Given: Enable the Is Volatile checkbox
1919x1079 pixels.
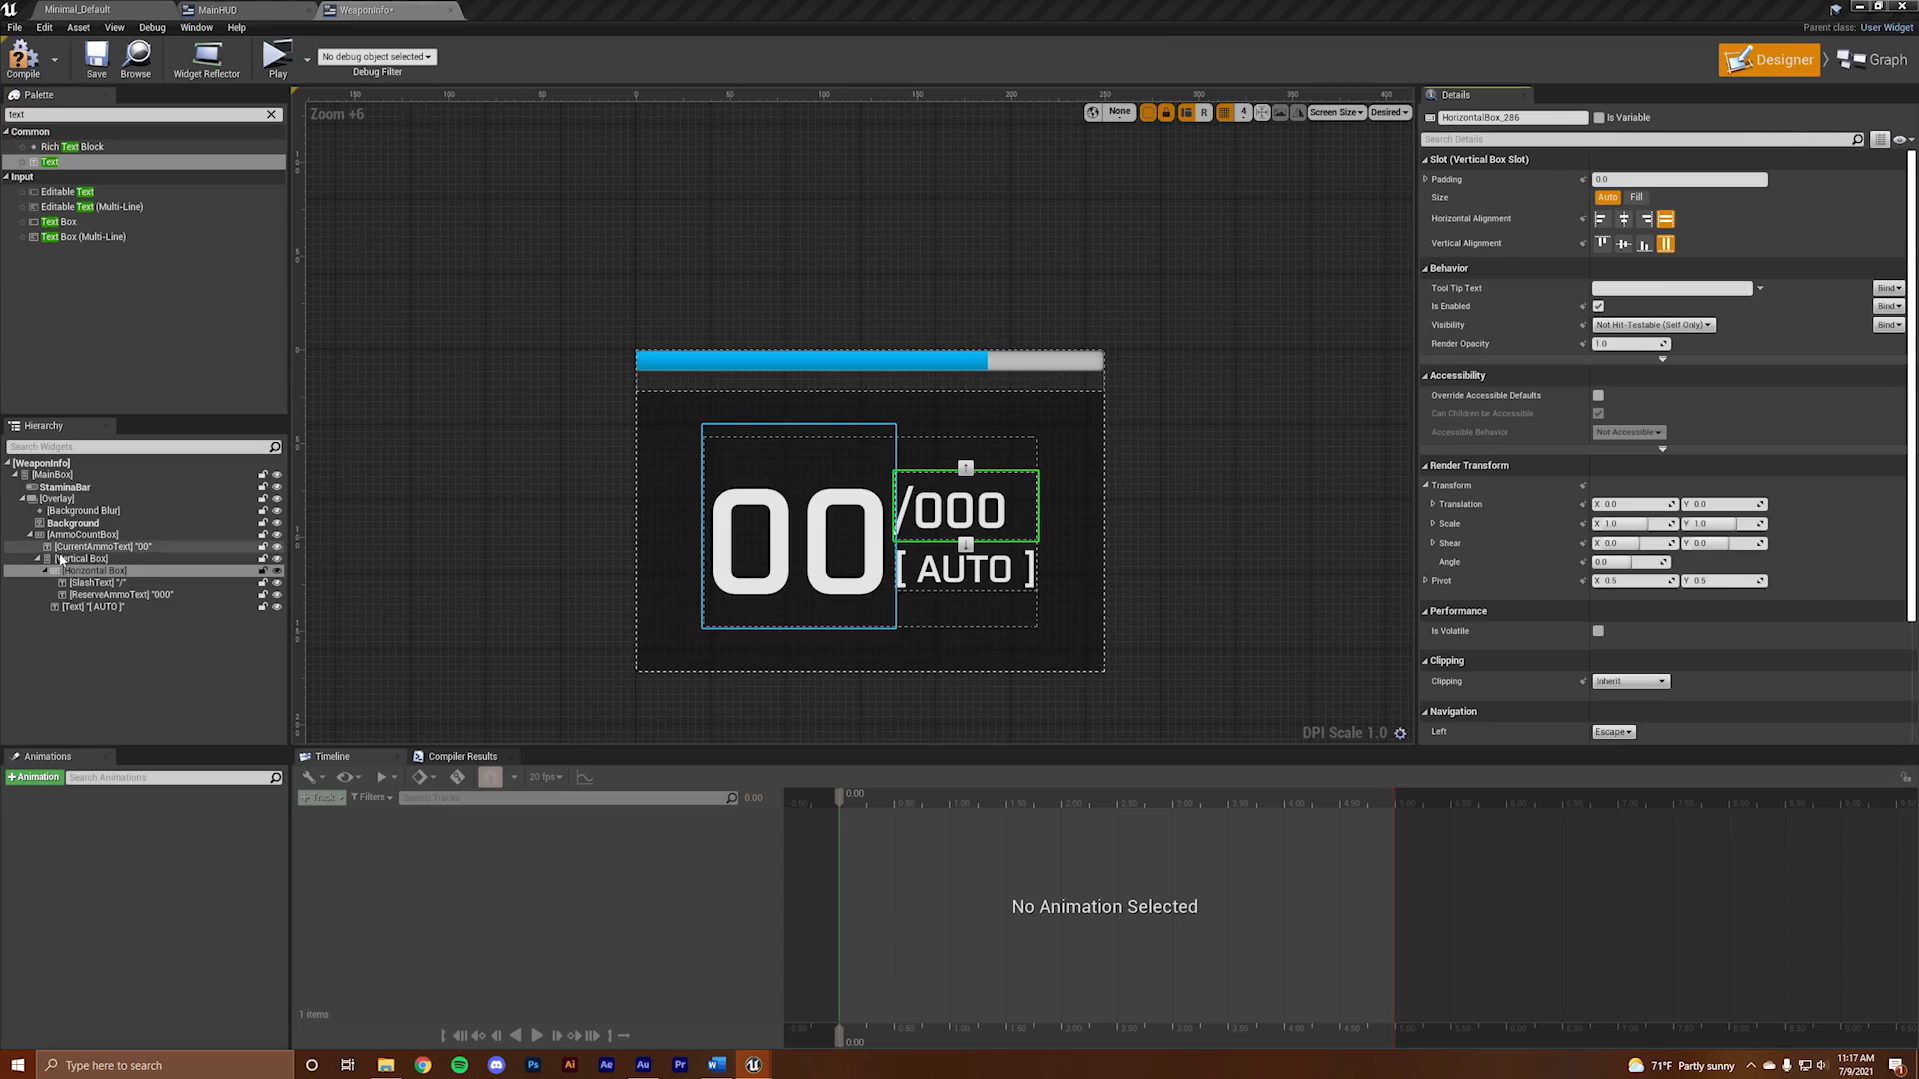Looking at the screenshot, I should tap(1598, 631).
